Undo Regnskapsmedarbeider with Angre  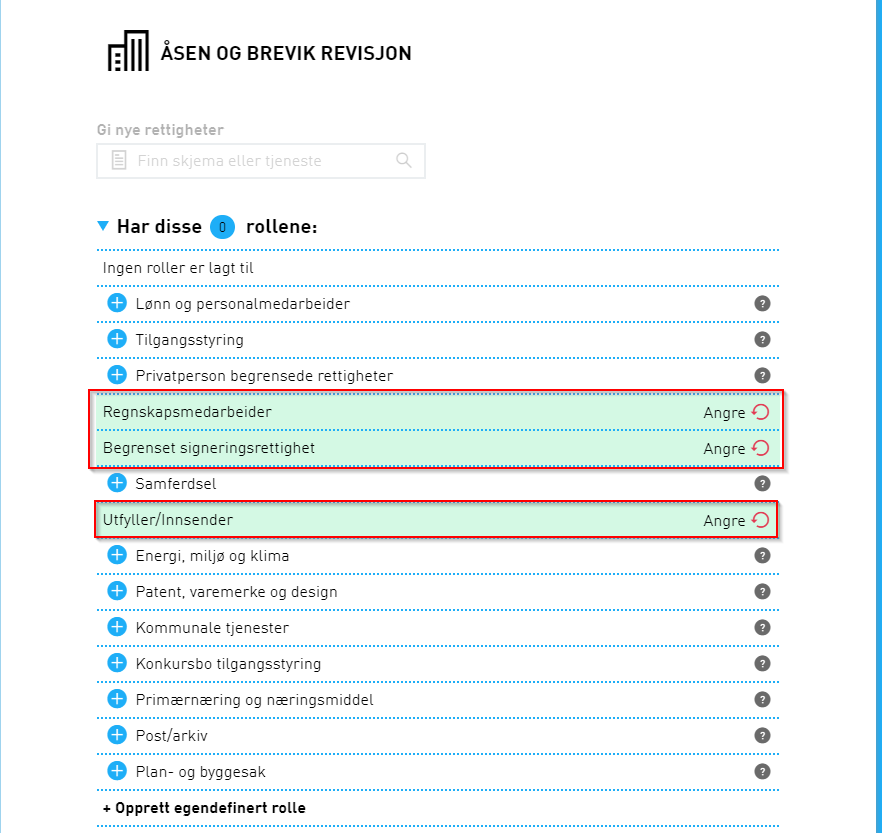[736, 412]
